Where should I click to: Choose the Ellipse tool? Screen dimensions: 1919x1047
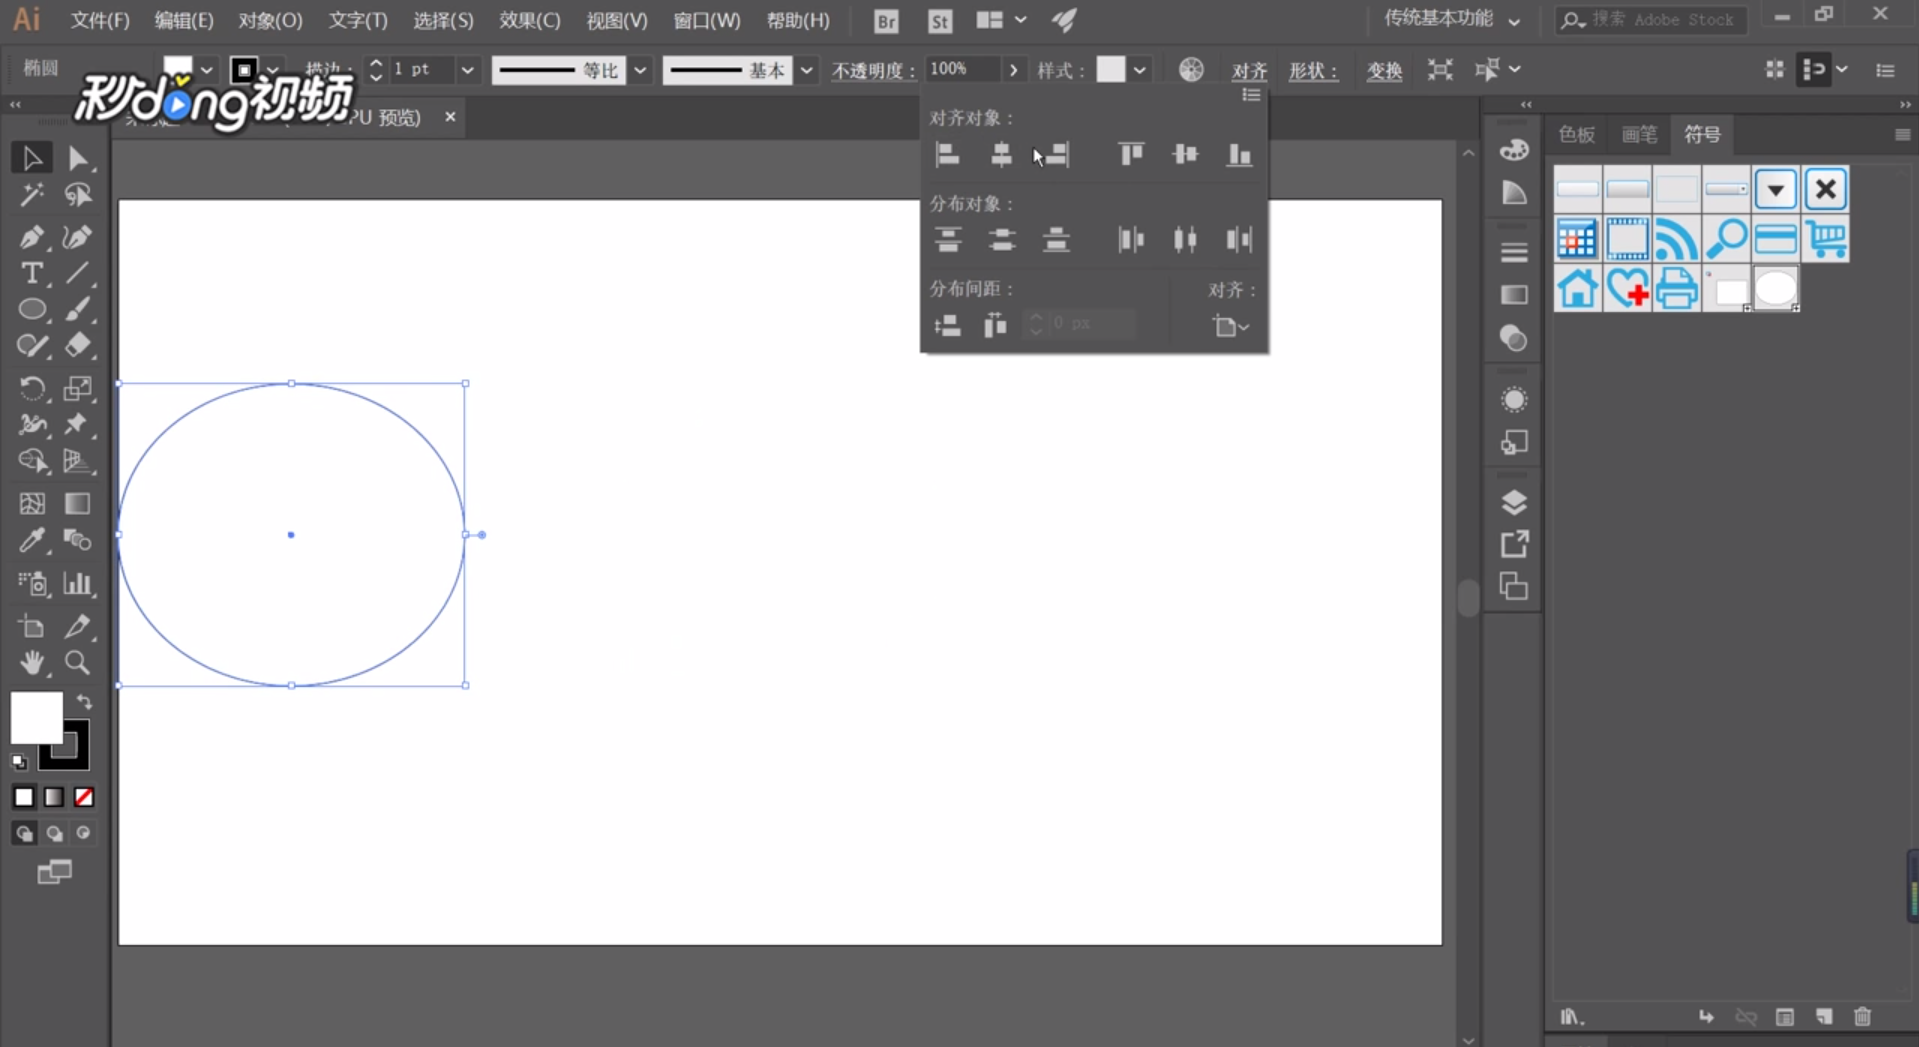31,309
